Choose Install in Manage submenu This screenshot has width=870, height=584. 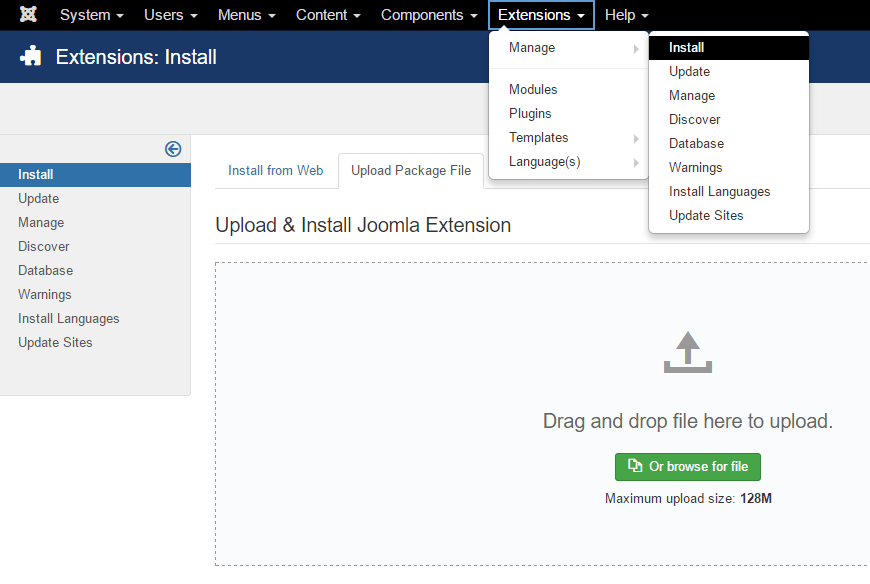[729, 48]
